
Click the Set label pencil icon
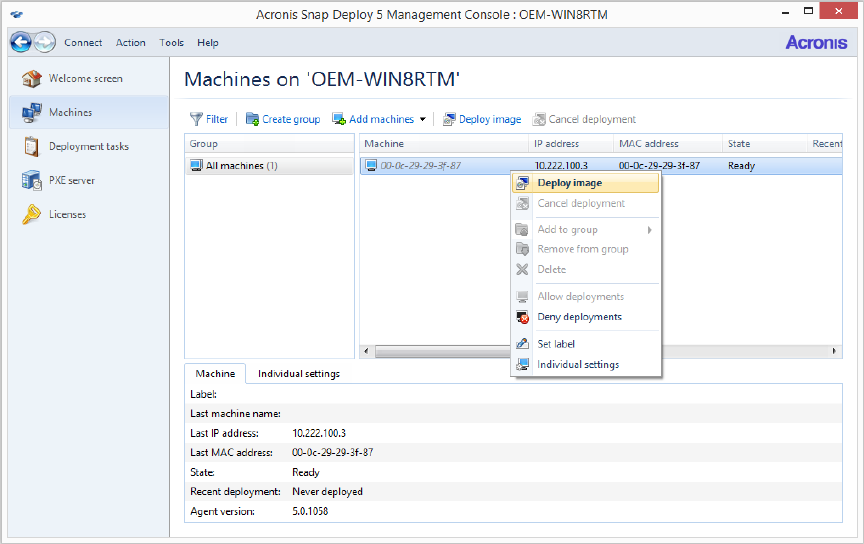(522, 344)
